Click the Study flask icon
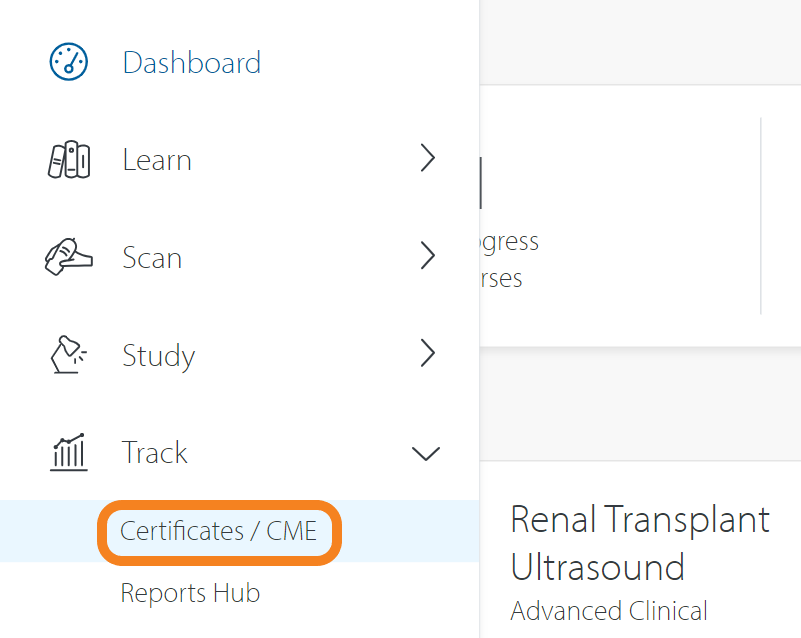 68,355
